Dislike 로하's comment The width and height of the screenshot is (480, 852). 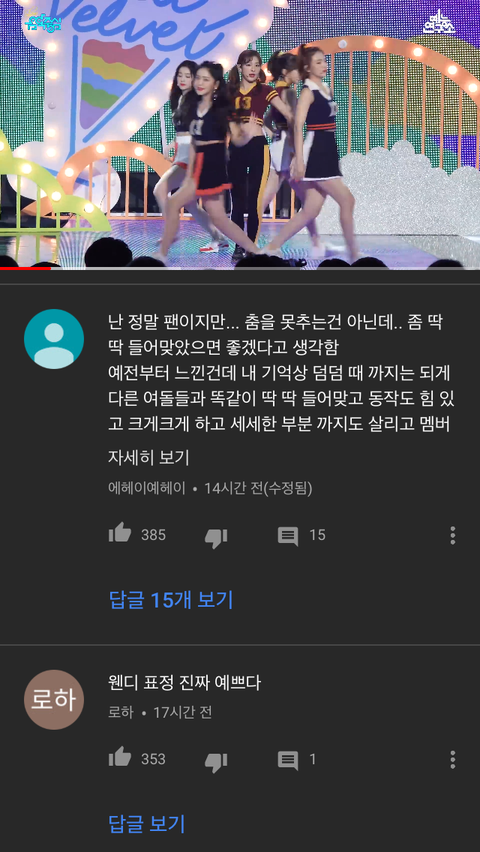(216, 762)
